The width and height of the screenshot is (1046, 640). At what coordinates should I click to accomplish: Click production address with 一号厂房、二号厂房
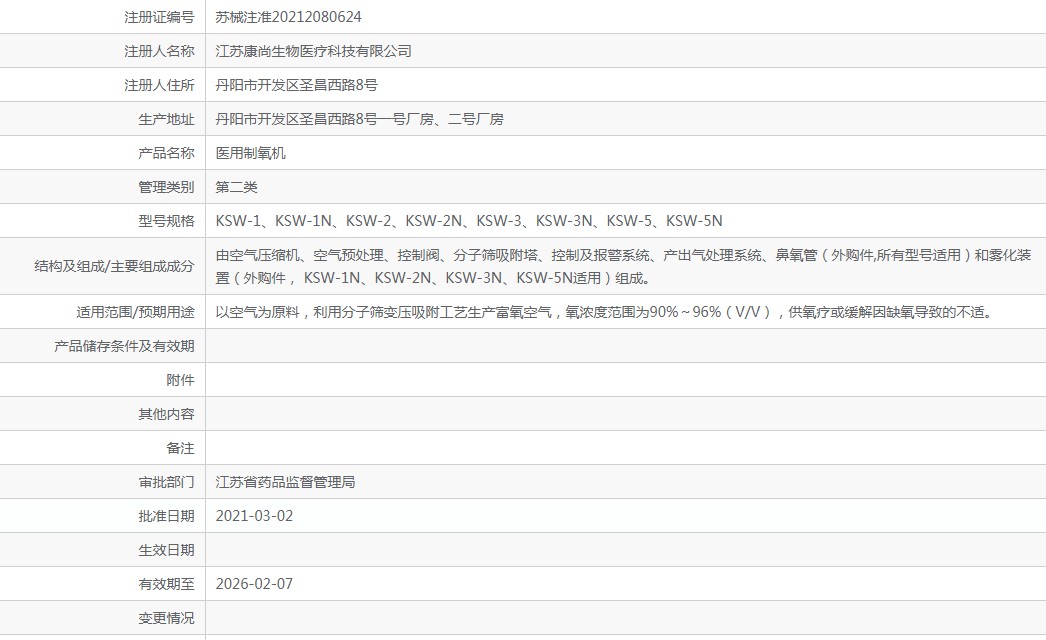point(360,119)
